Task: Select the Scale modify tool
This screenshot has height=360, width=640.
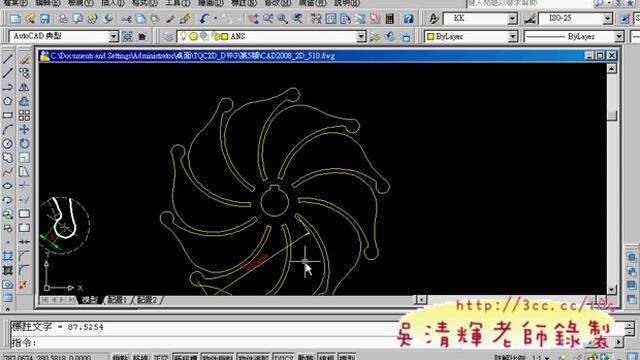Action: 24,158
